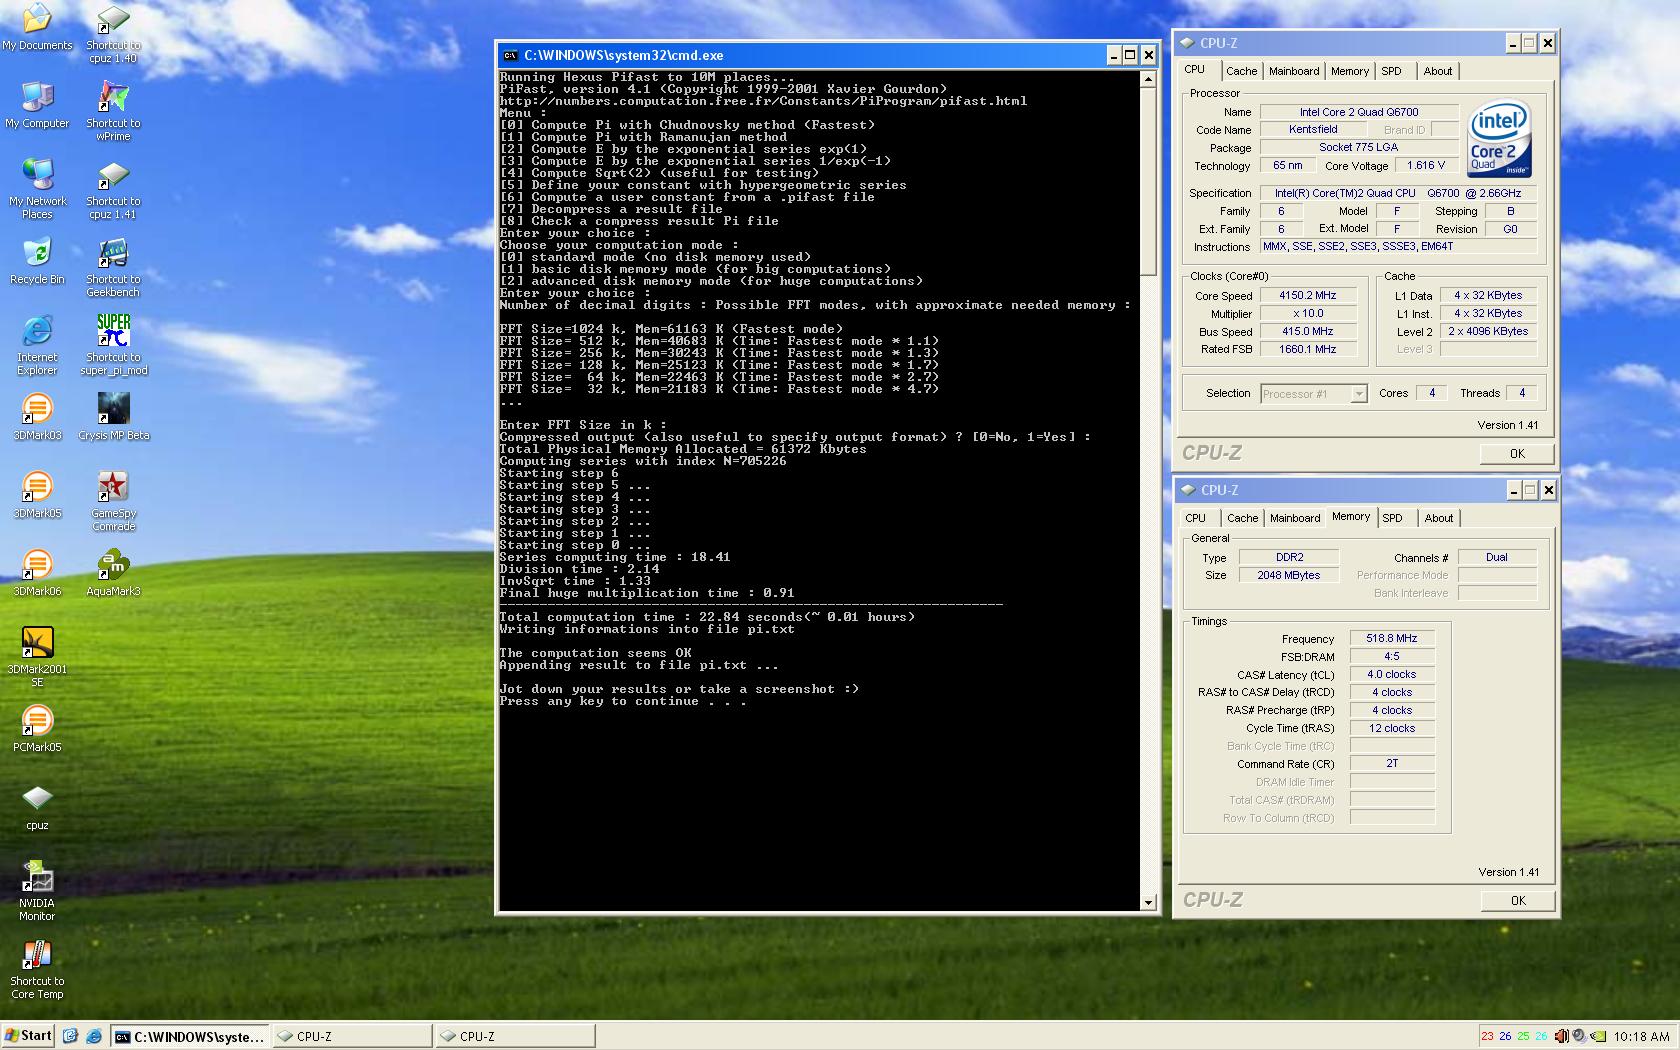This screenshot has height=1050, width=1680.
Task: Open the Start menu
Action: [29, 1036]
